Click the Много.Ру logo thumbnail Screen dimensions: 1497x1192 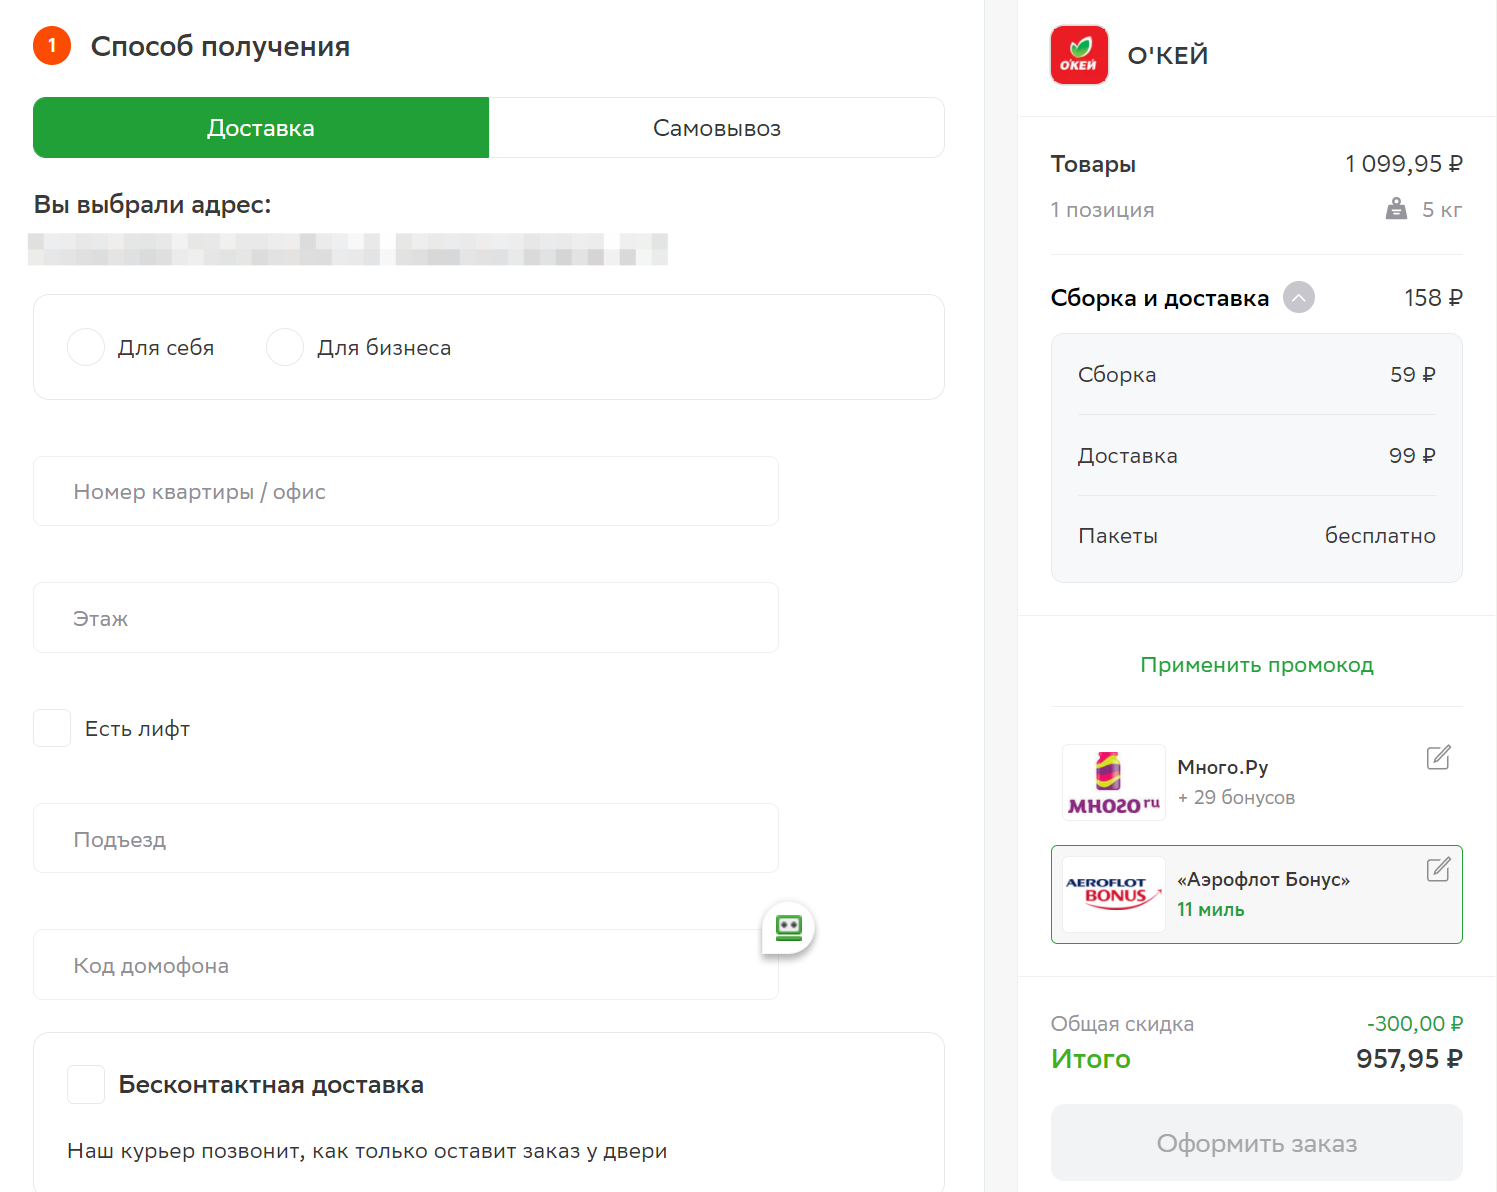1114,783
